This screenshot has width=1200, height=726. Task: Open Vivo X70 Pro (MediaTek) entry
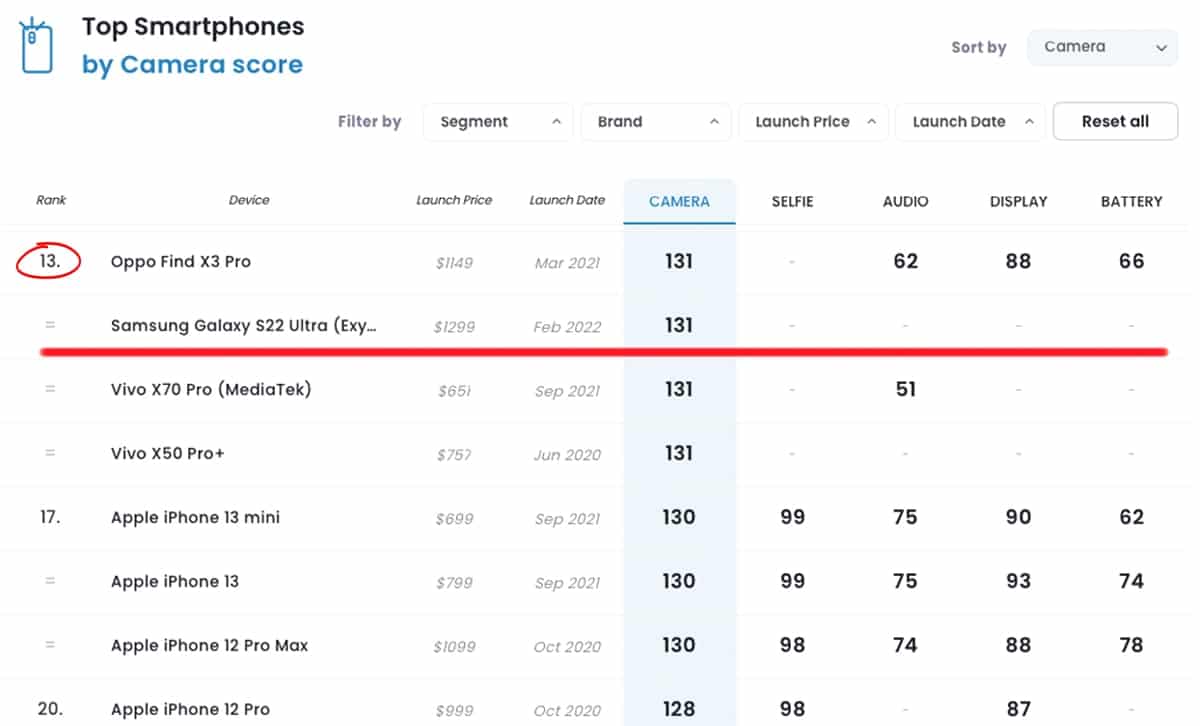pyautogui.click(x=211, y=390)
